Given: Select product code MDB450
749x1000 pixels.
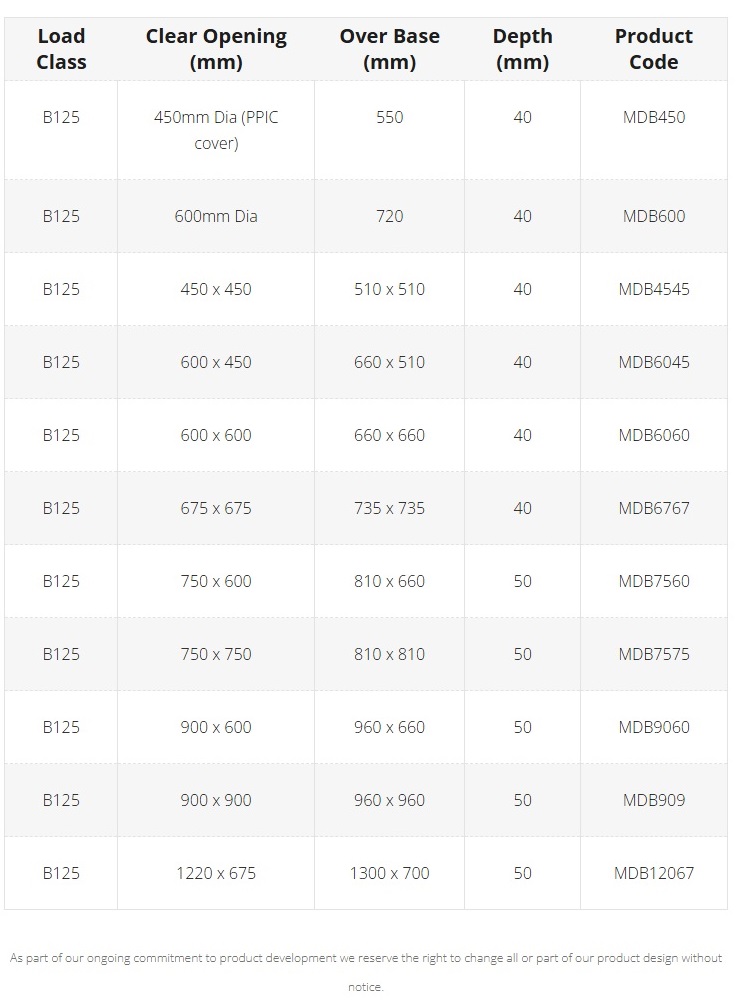Looking at the screenshot, I should coord(654,117).
